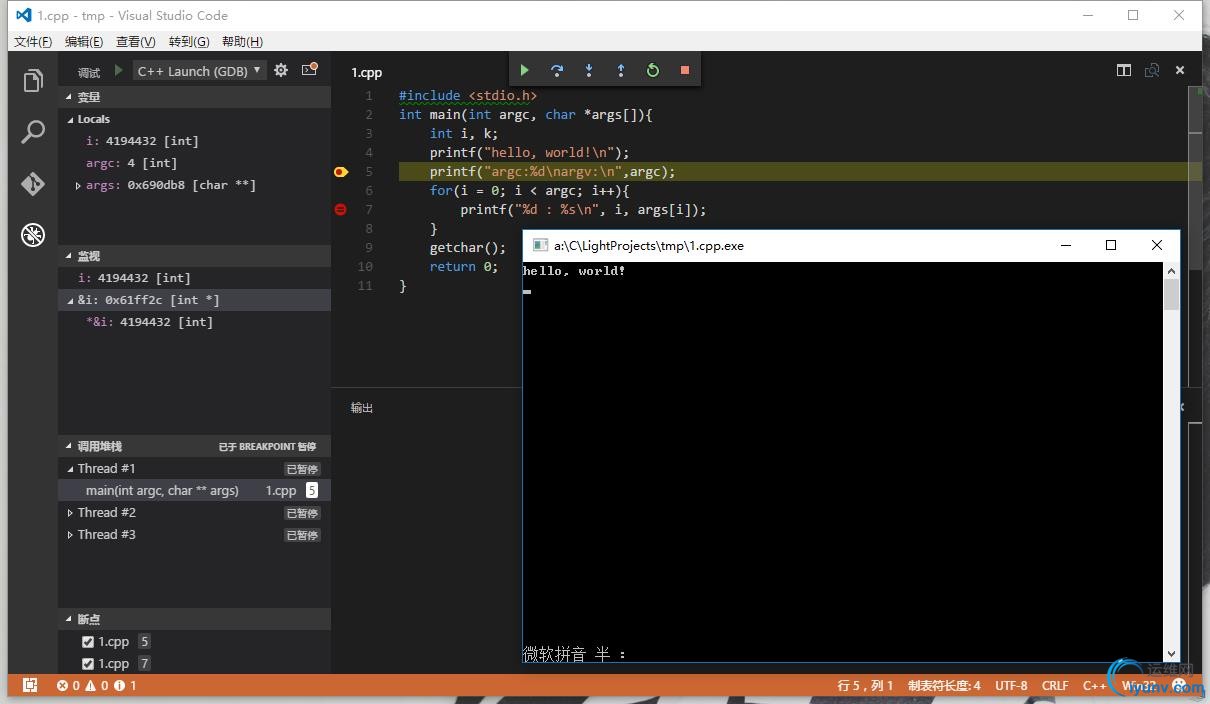Collapse the &i watch expression
This screenshot has width=1210, height=704.
coord(70,300)
